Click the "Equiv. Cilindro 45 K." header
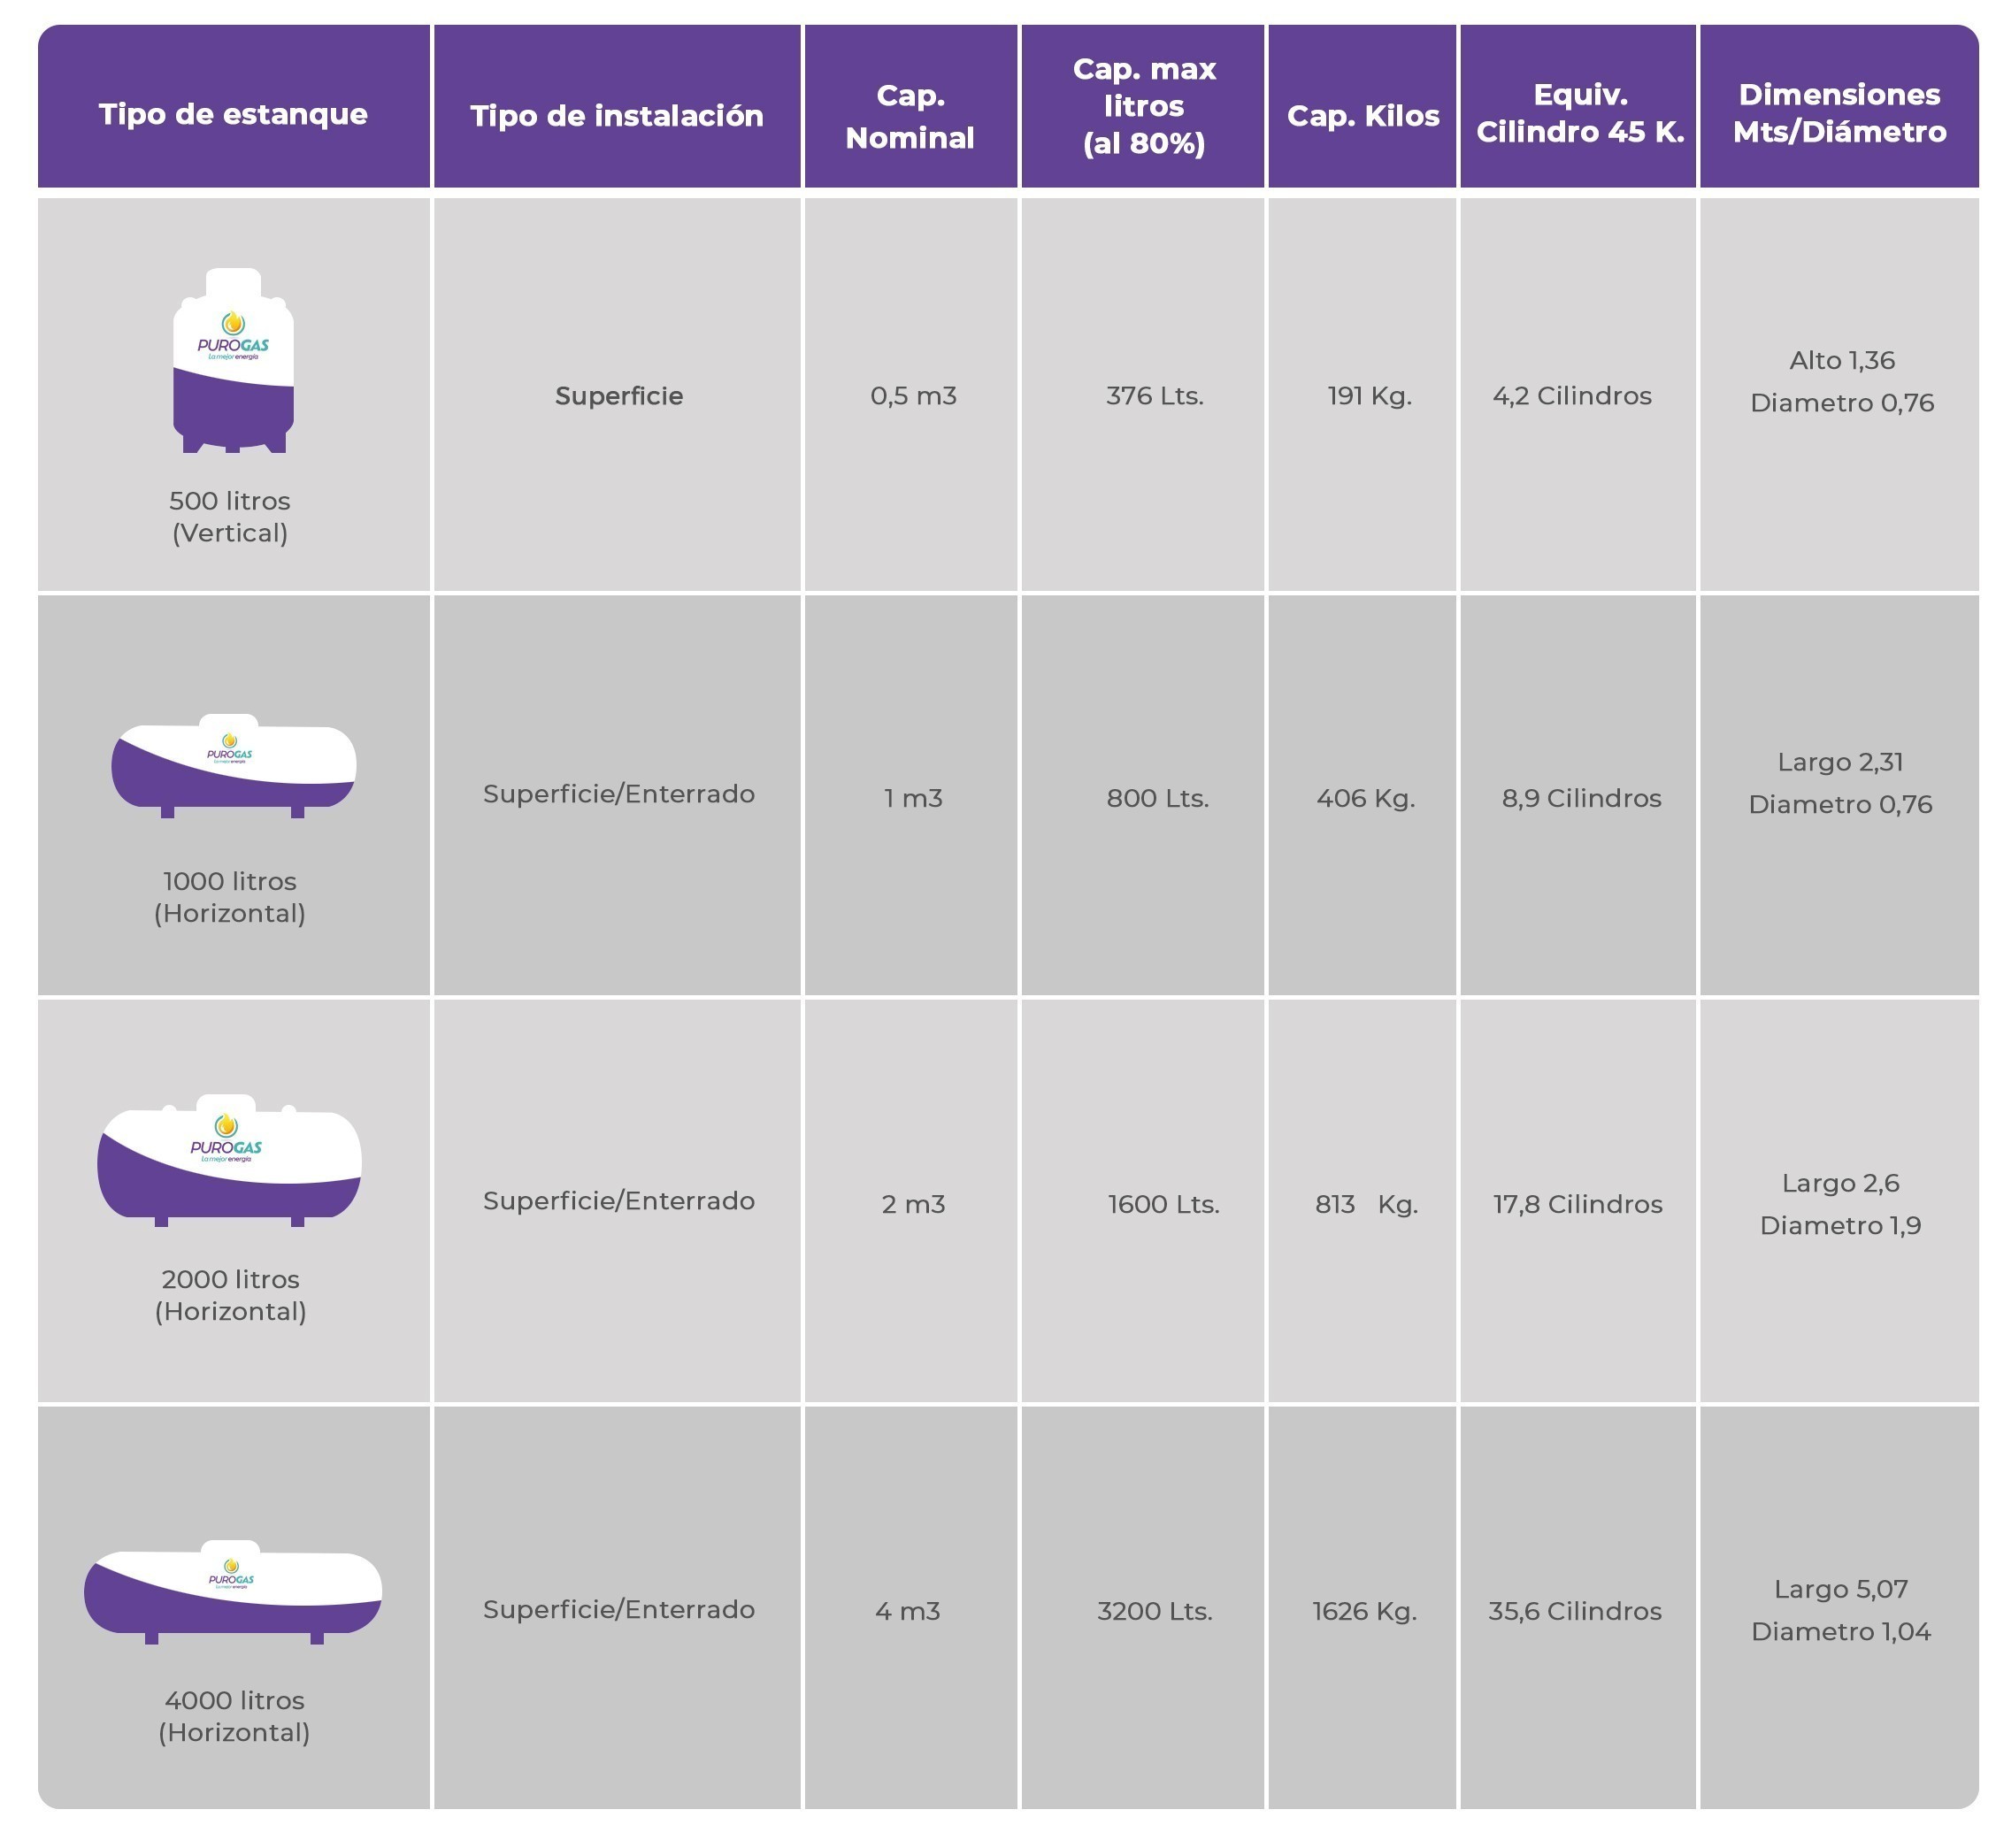The width and height of the screenshot is (1996, 1848). 1580,113
